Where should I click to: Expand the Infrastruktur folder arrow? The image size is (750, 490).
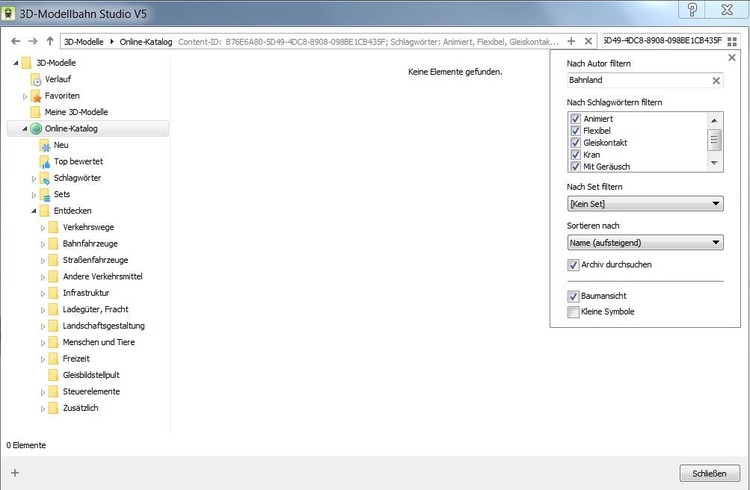43,293
